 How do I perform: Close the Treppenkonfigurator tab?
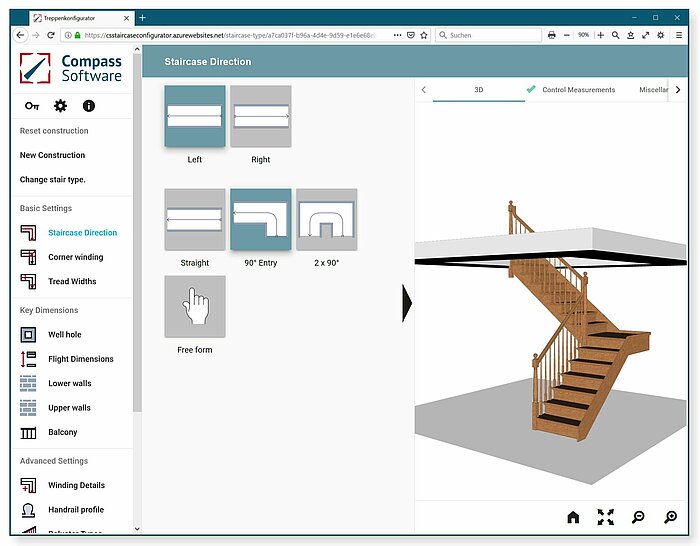pos(126,18)
